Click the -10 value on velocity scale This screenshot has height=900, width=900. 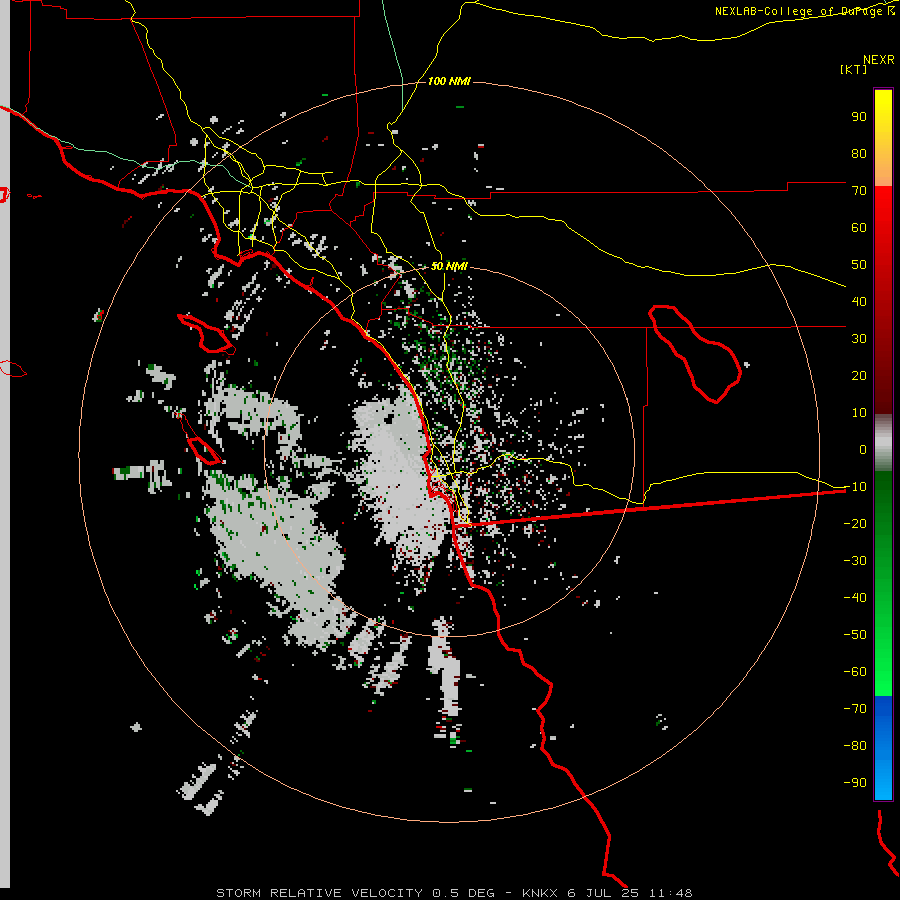[x=855, y=487]
